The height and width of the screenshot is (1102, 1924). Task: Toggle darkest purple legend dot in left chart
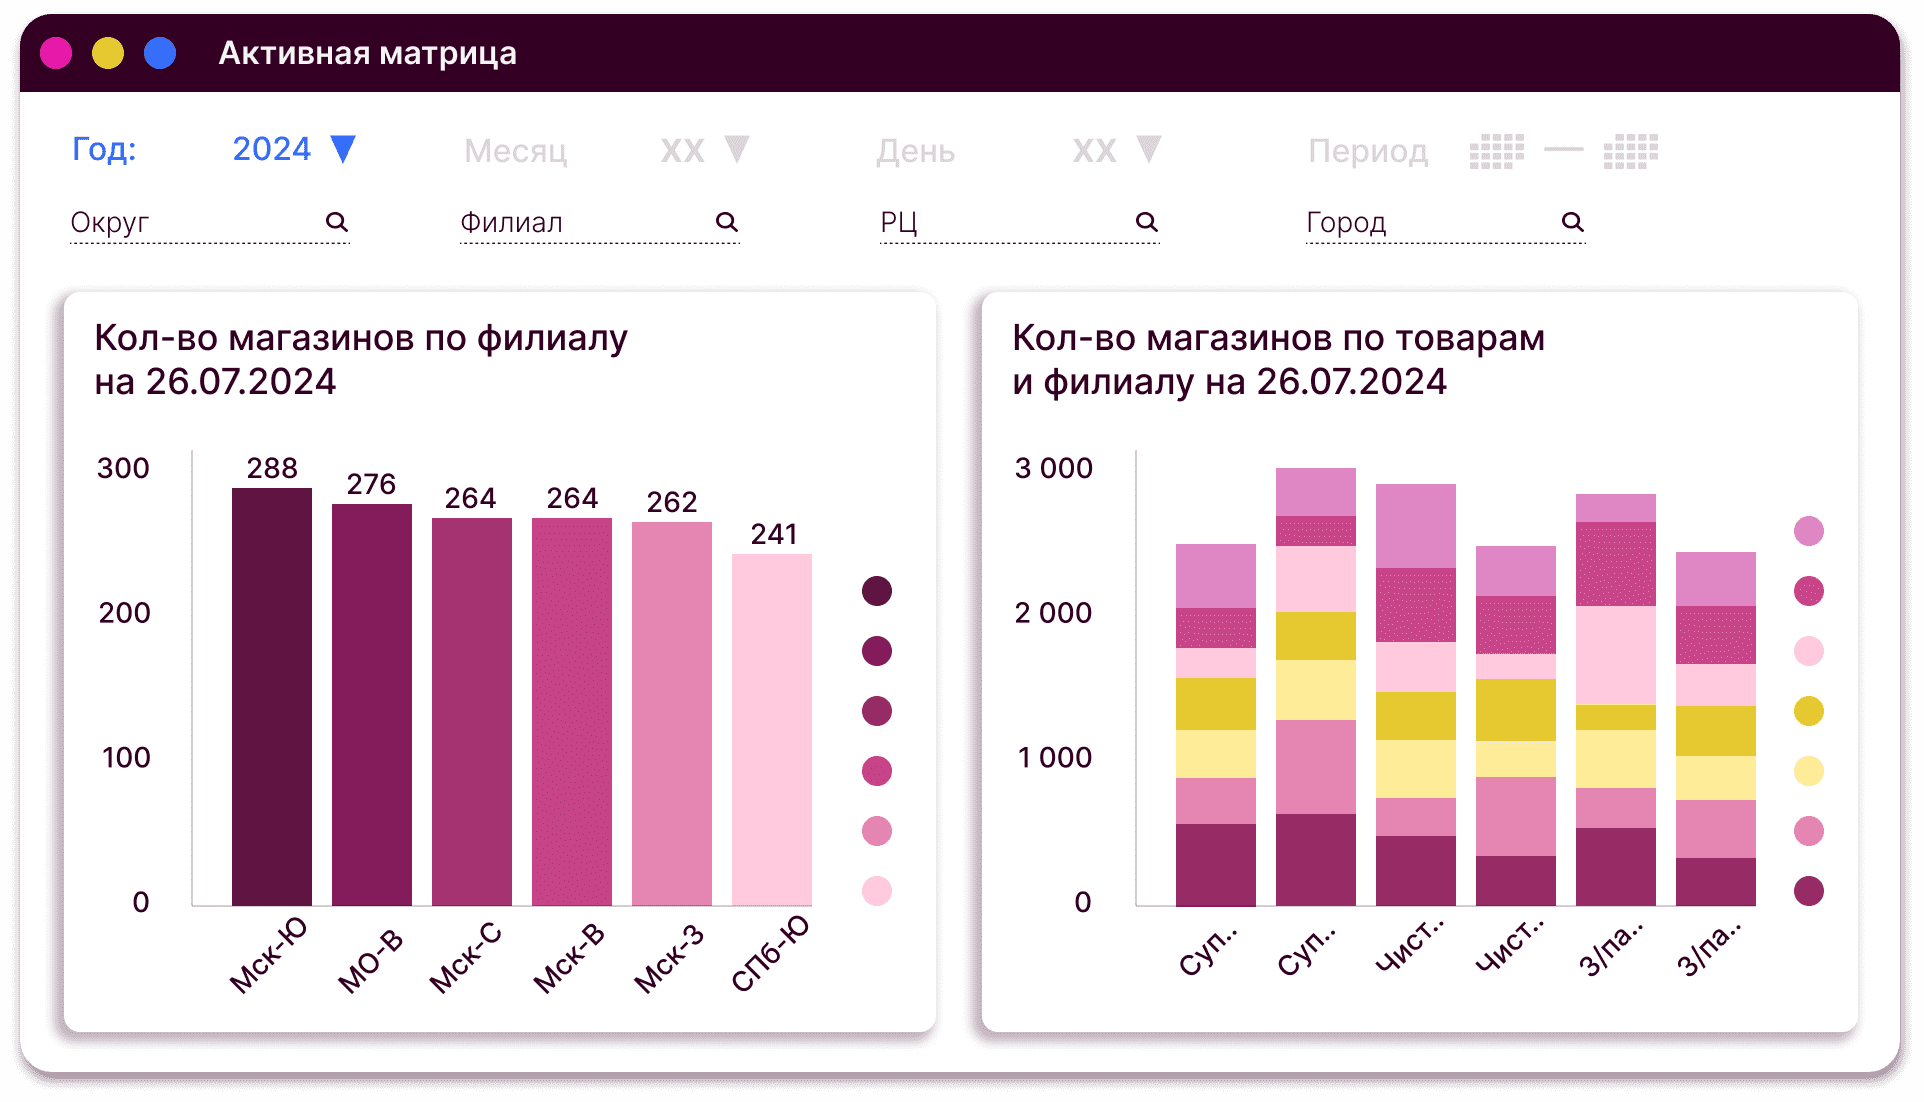[x=877, y=591]
